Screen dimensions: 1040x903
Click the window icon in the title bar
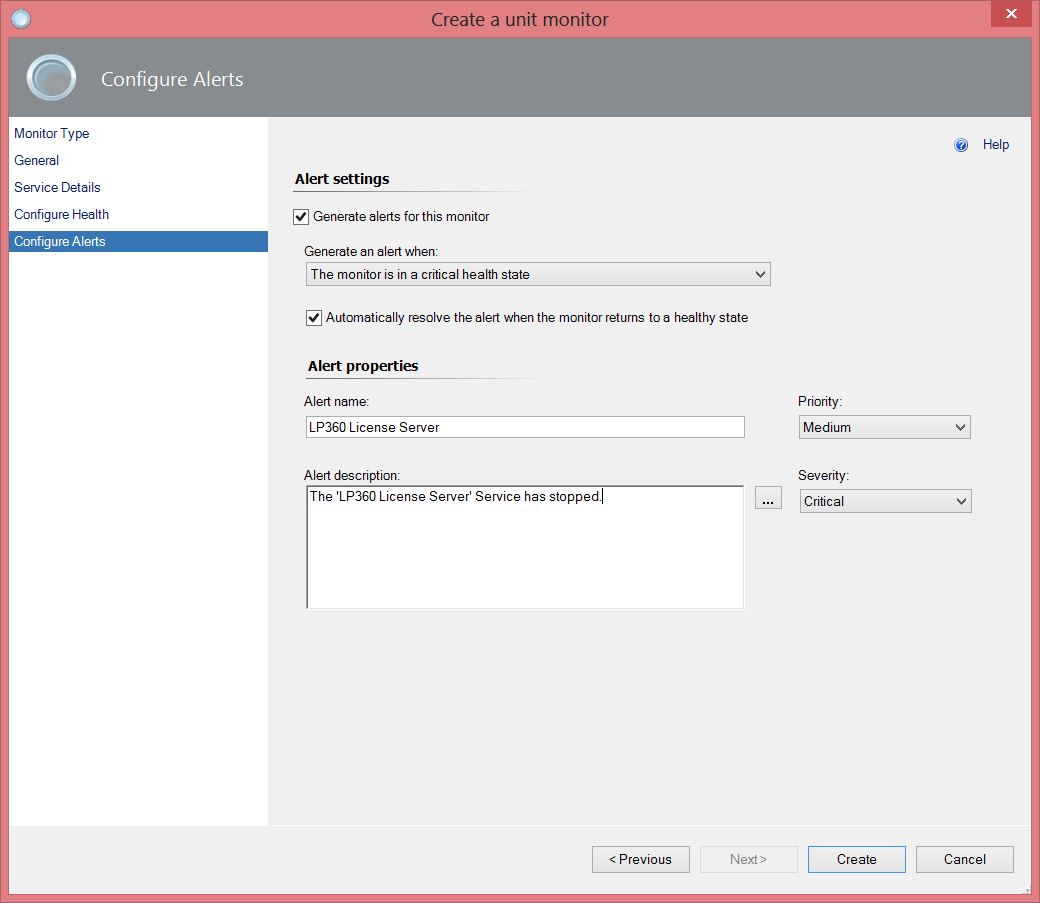tap(21, 19)
